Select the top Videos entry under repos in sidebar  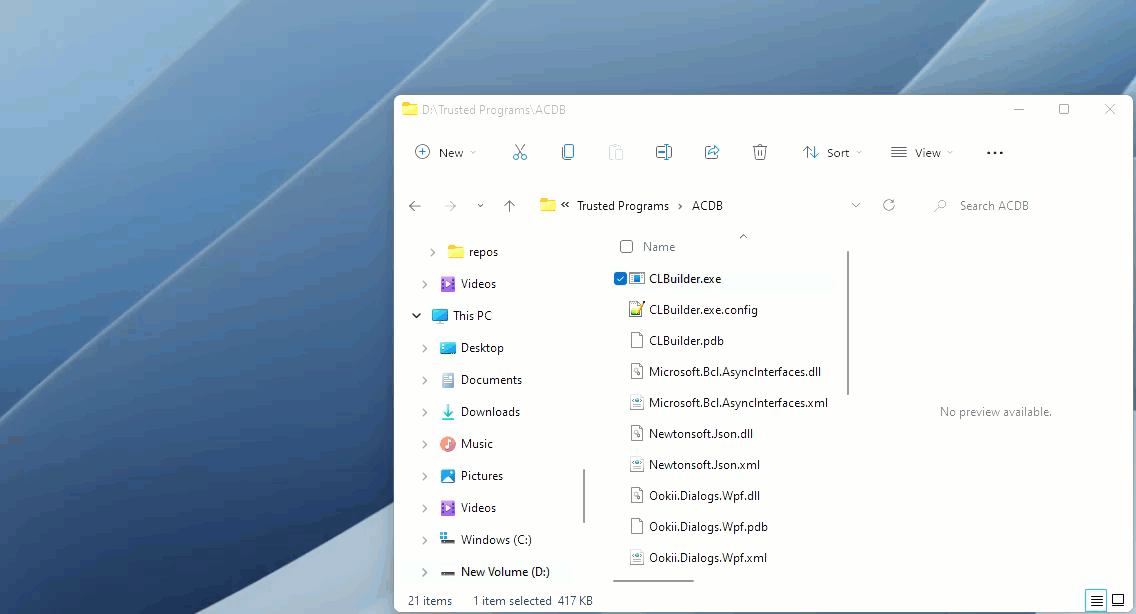(x=478, y=284)
